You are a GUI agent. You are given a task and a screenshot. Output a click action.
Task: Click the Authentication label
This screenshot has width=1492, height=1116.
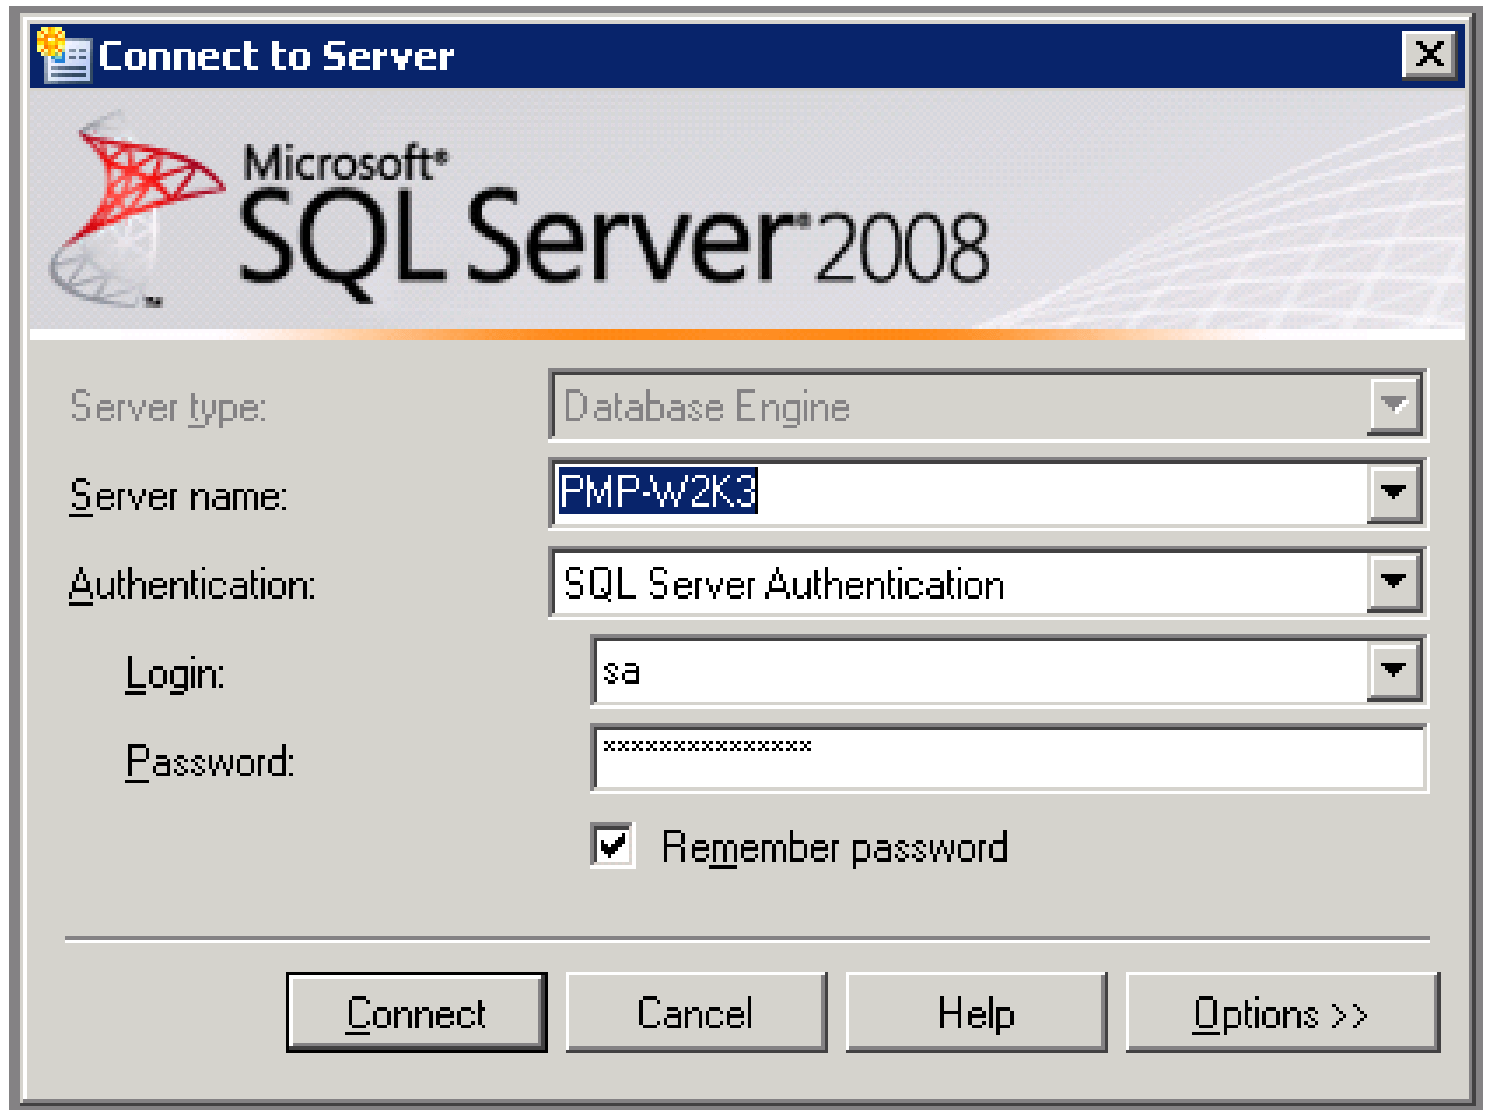pyautogui.click(x=192, y=584)
